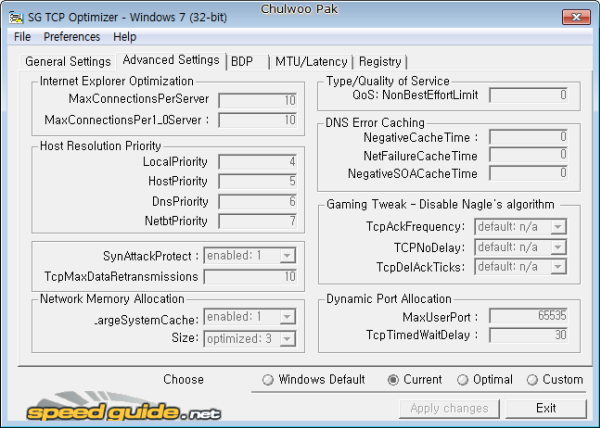Screen dimensions: 600x428
Task: Click the Exit button
Action: pyautogui.click(x=546, y=408)
